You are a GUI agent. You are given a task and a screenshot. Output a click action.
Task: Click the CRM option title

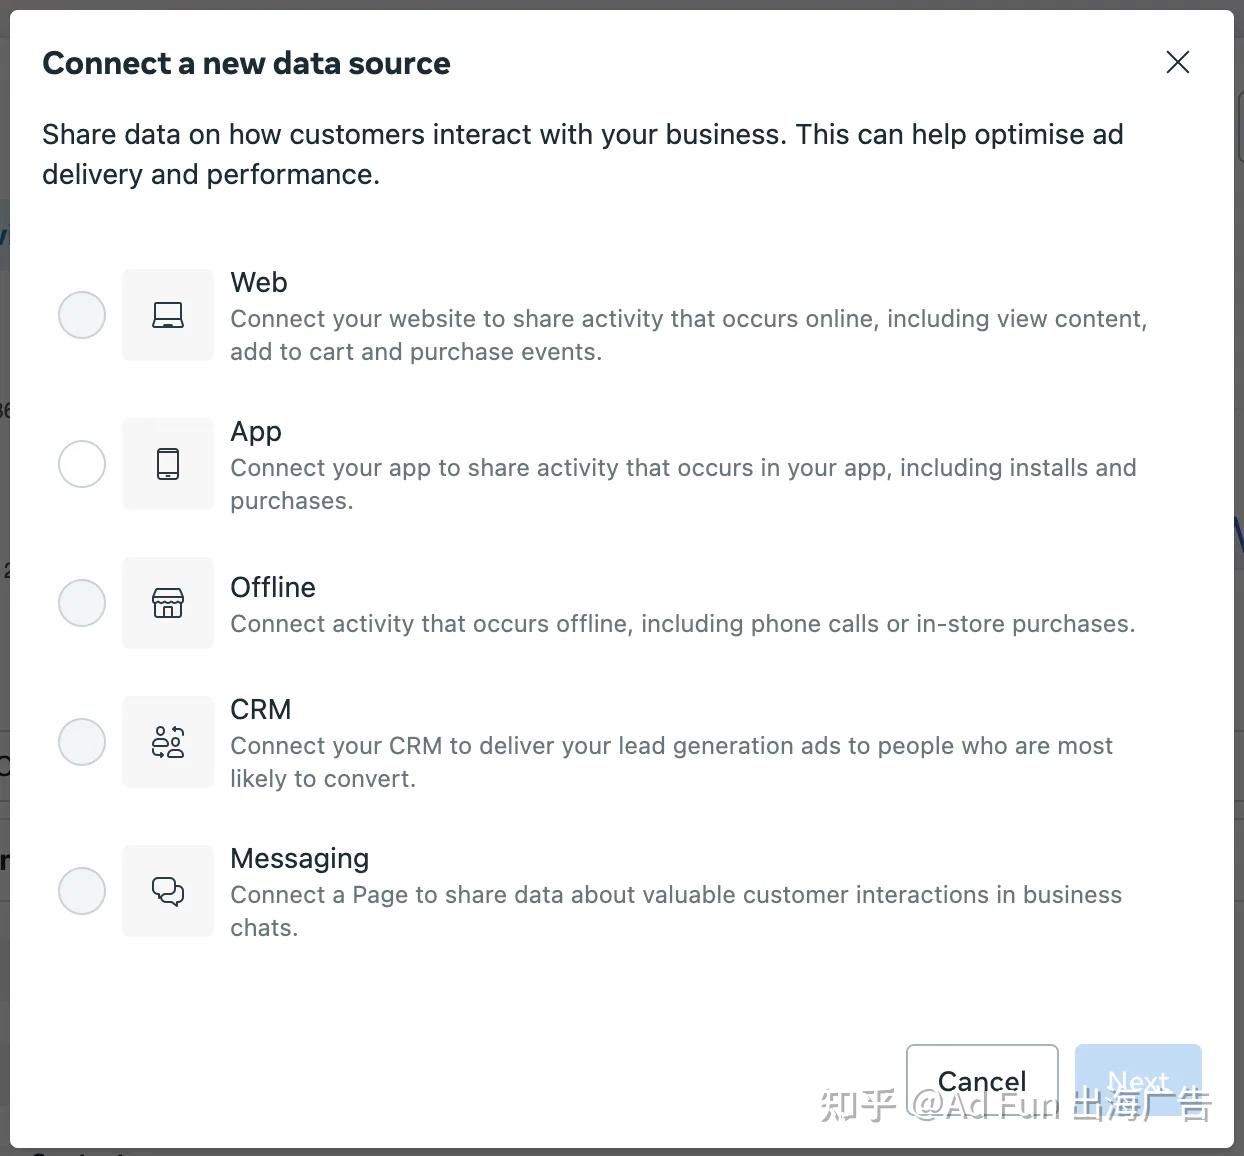261,709
